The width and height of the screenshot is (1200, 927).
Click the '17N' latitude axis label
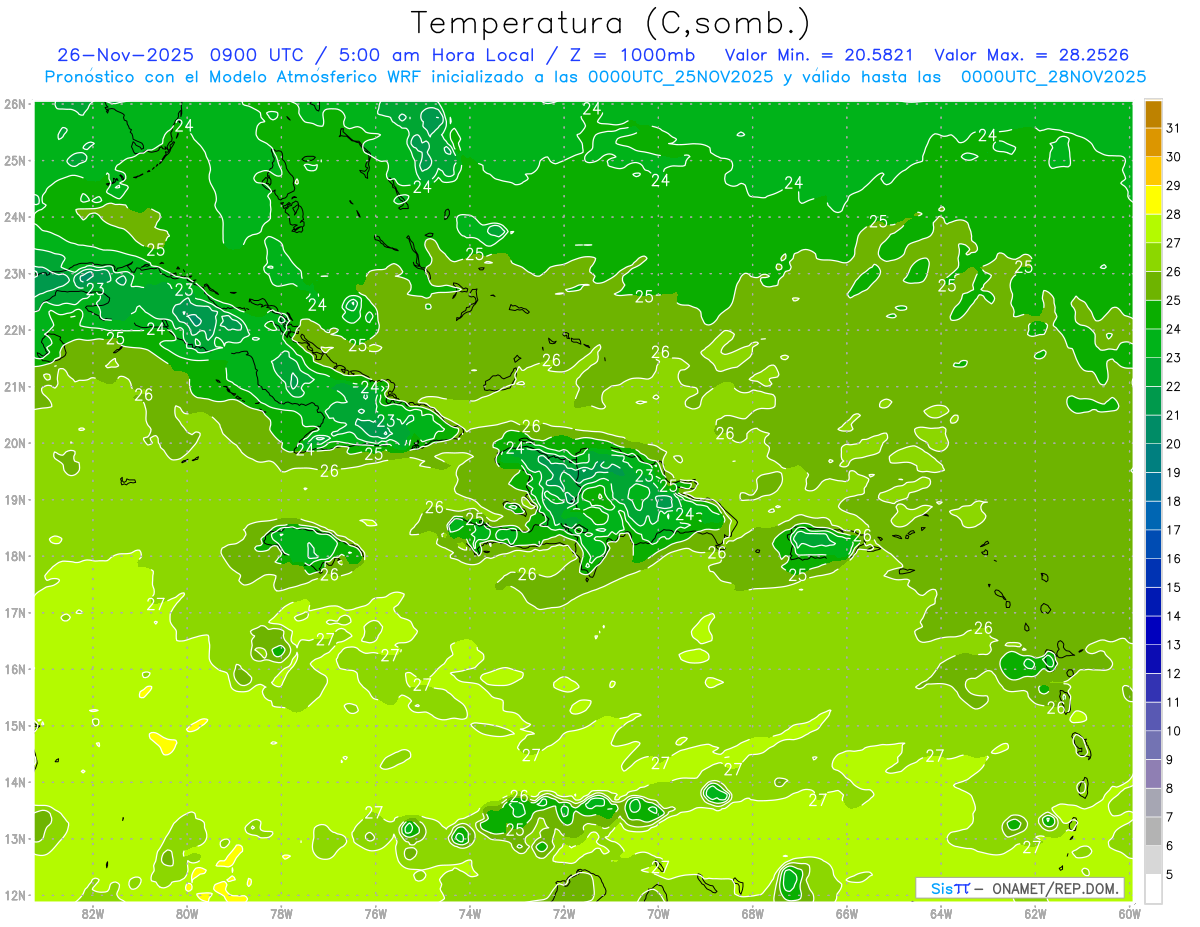(14, 612)
